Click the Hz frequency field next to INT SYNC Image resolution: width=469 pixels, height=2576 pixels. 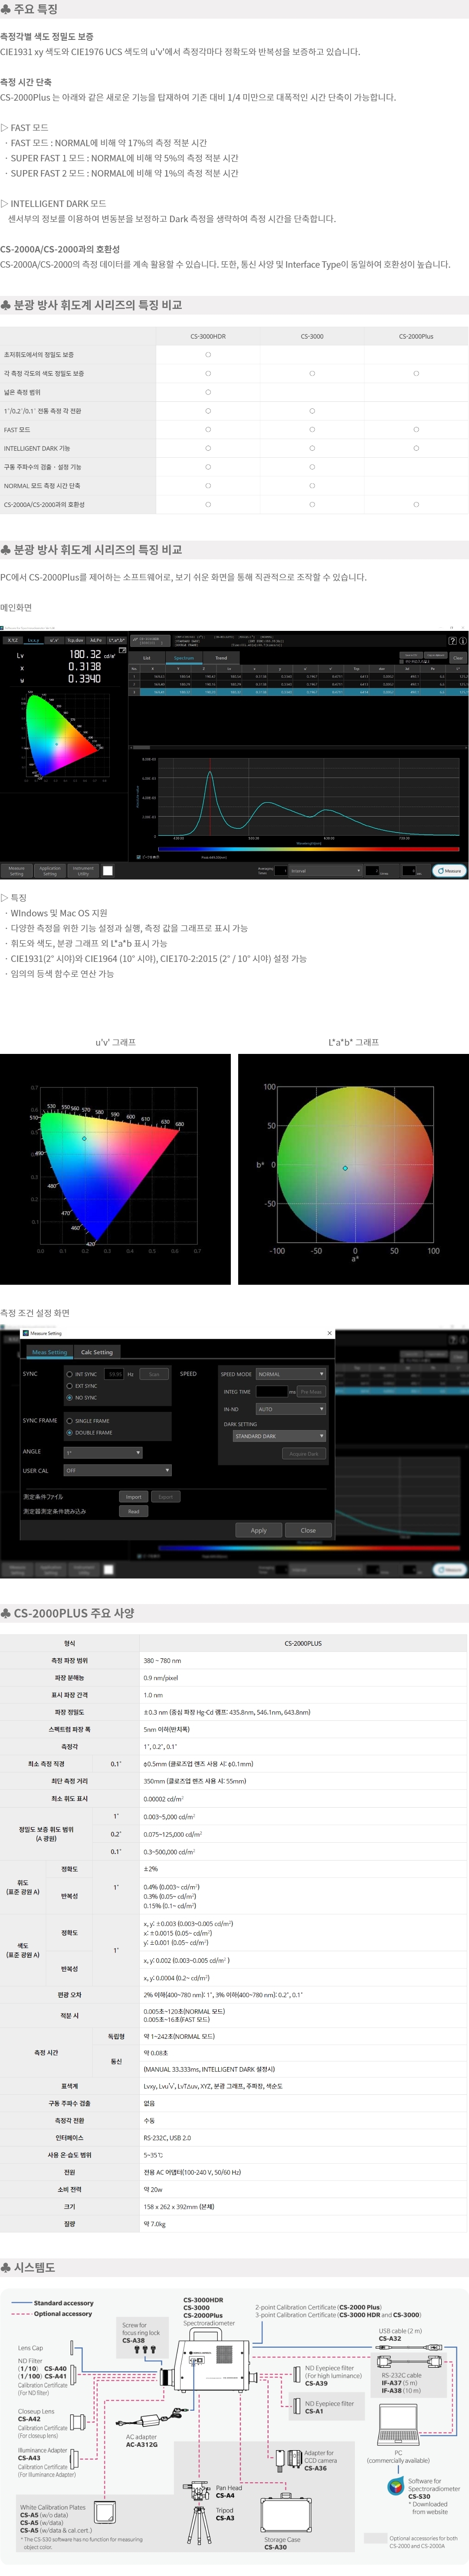pos(114,1374)
